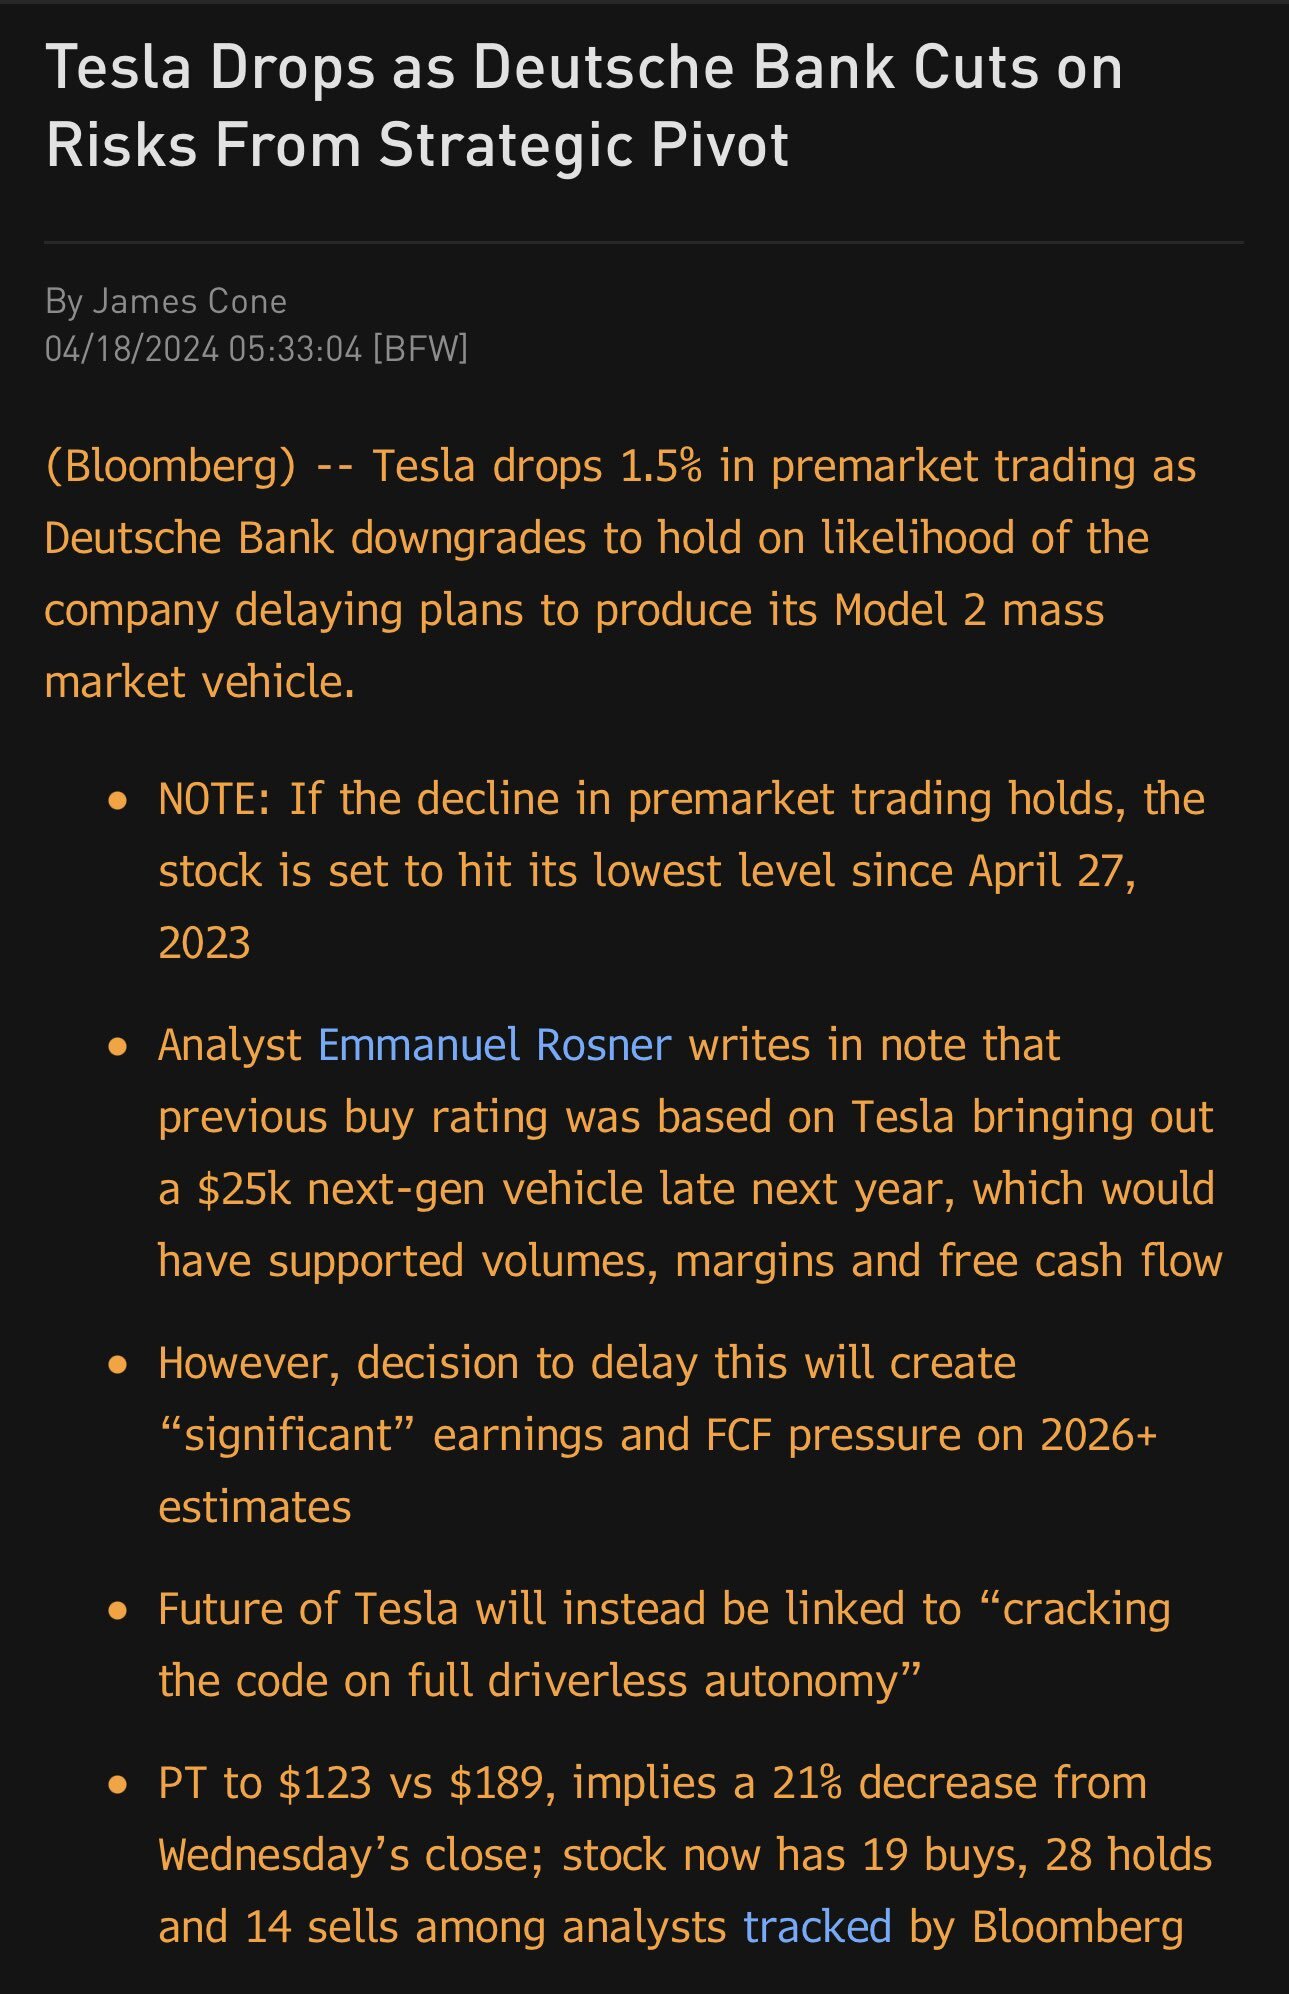This screenshot has height=1994, width=1289.
Task: Click the Emmanuel Rosner analyst link
Action: (494, 1045)
